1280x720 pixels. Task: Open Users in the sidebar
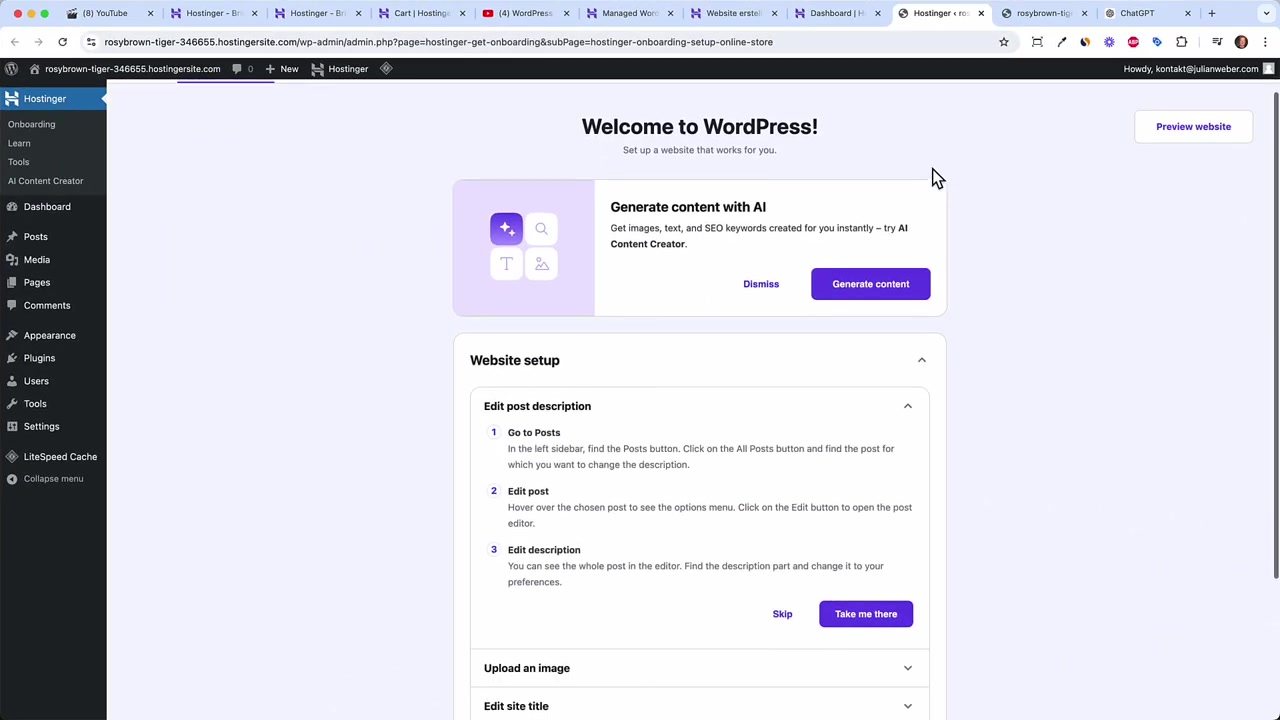36,381
